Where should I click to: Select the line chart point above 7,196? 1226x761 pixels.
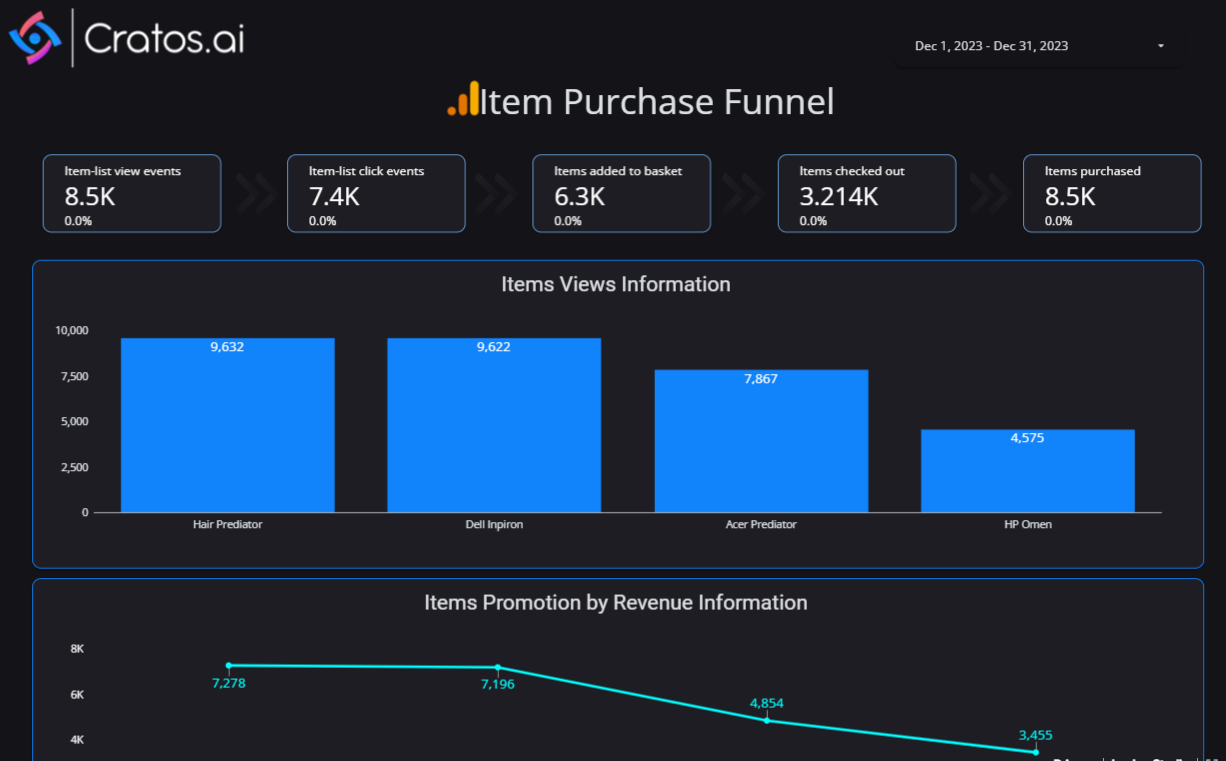(x=498, y=667)
